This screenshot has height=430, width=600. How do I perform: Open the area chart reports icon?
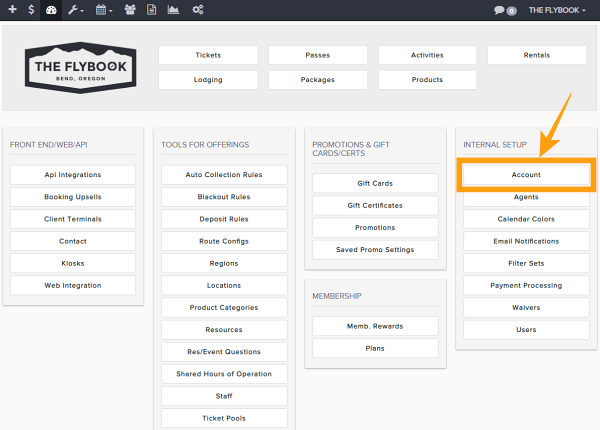[173, 10]
